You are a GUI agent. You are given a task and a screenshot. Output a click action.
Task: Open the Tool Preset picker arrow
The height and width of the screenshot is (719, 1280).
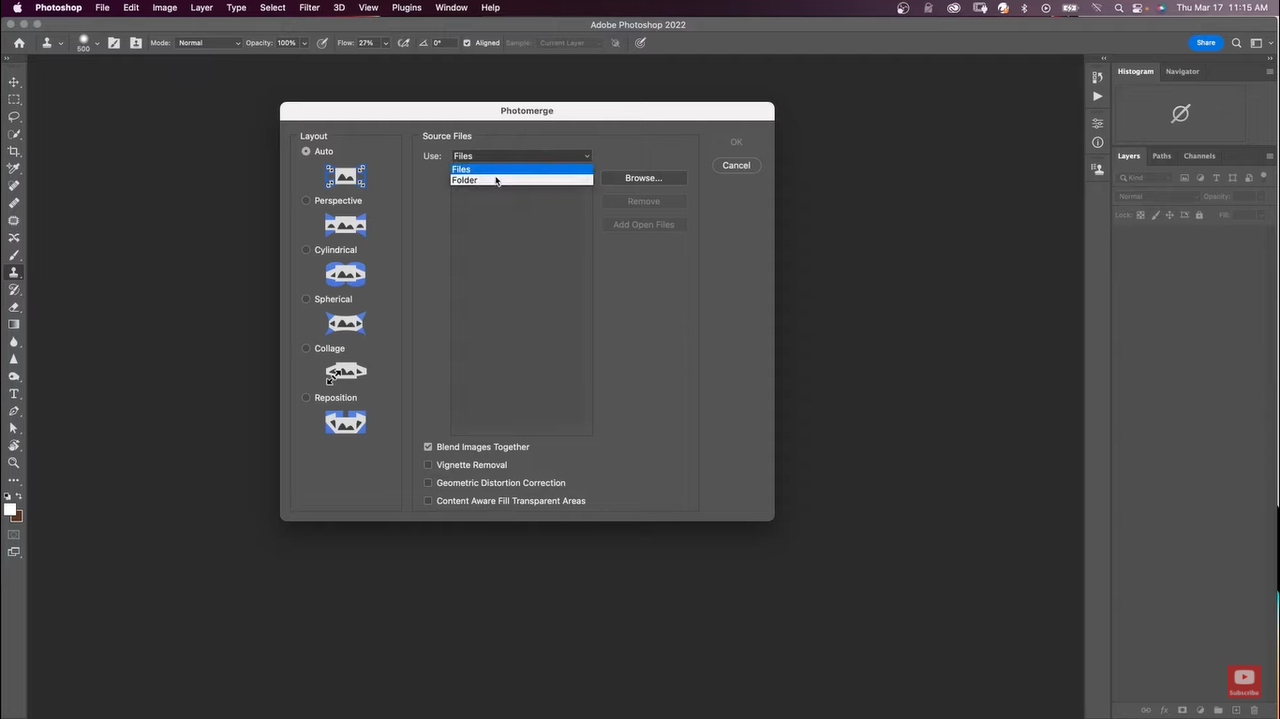61,43
